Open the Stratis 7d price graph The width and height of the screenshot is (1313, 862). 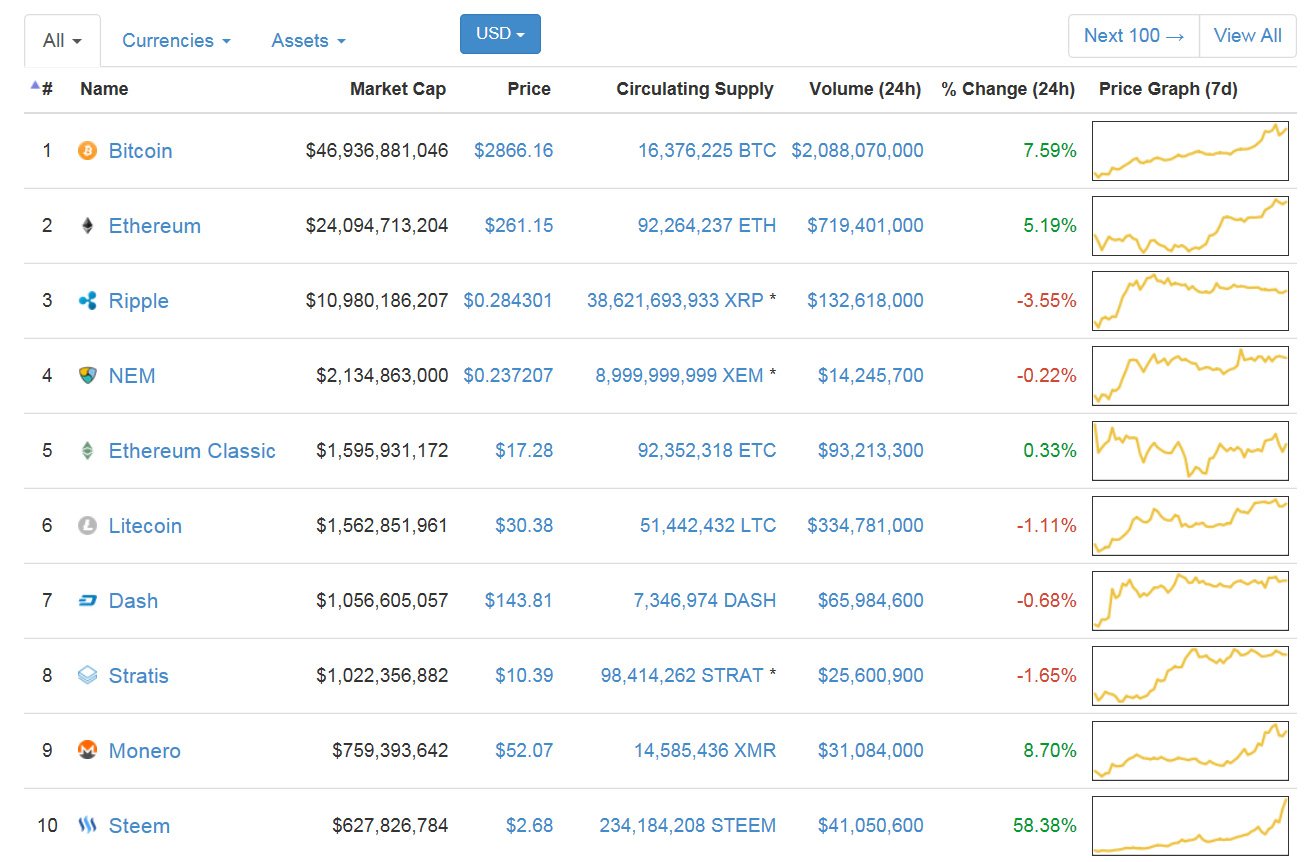pos(1190,676)
